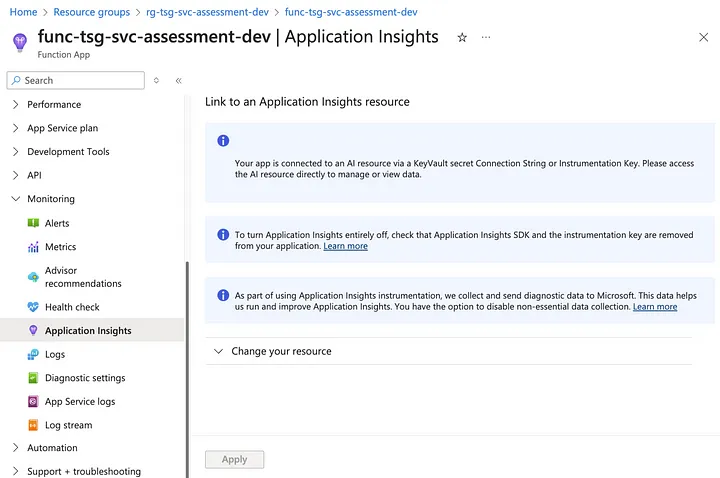
Task: Click Learn more about turning off Insights
Action: [345, 246]
